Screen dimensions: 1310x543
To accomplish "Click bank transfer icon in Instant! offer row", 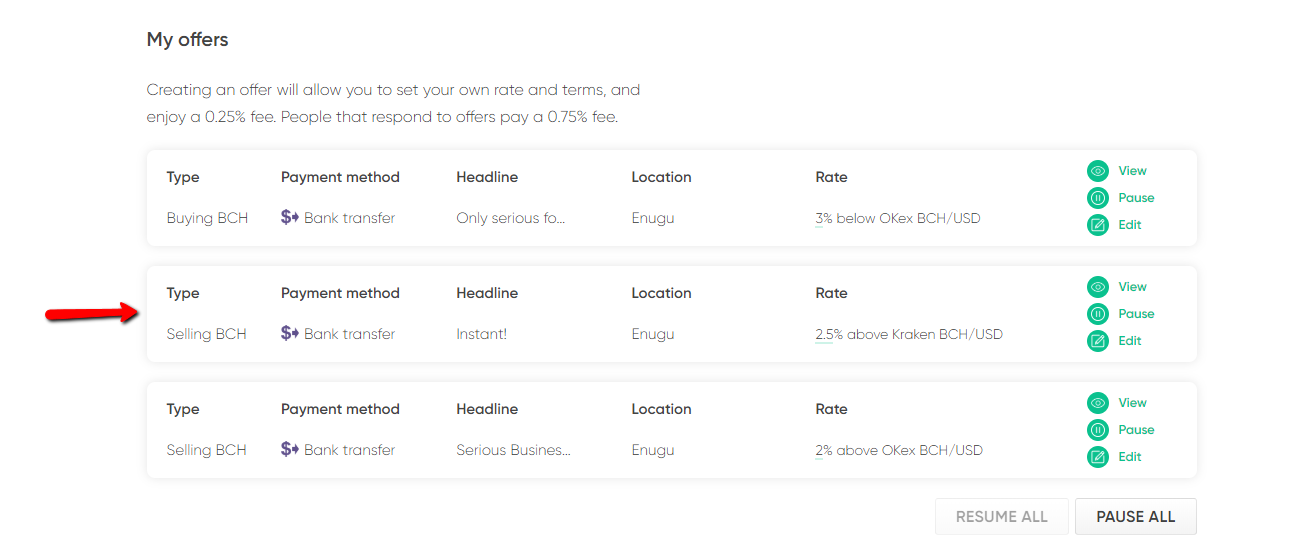I will click(290, 333).
